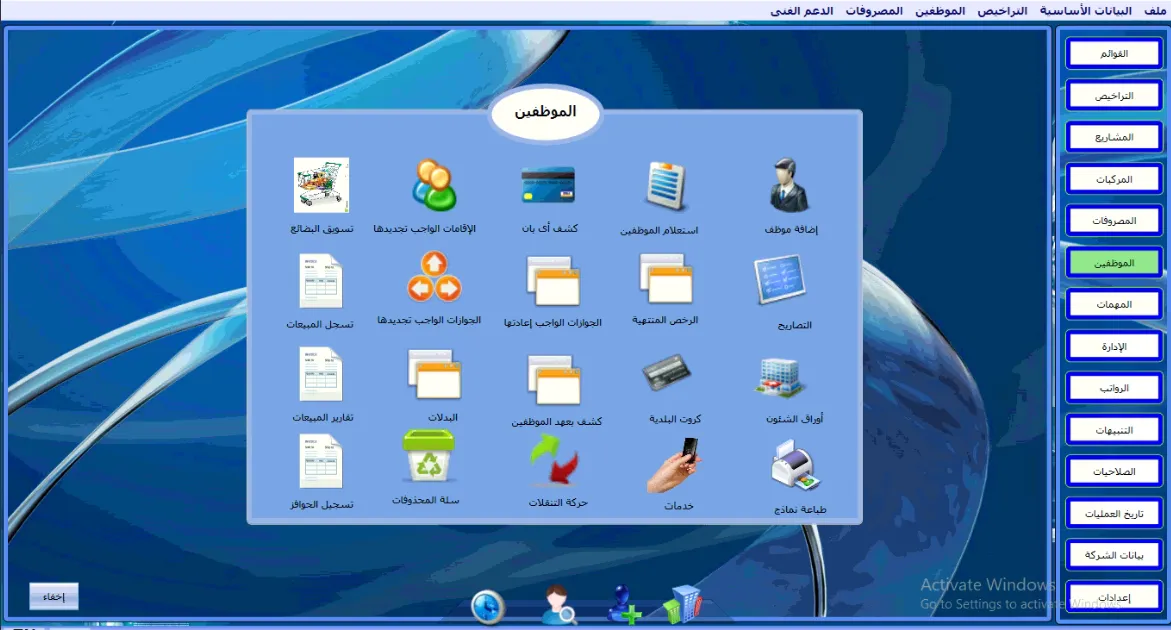
Task: Open كشف بعهد الموظفين icon
Action: pyautogui.click(x=553, y=379)
